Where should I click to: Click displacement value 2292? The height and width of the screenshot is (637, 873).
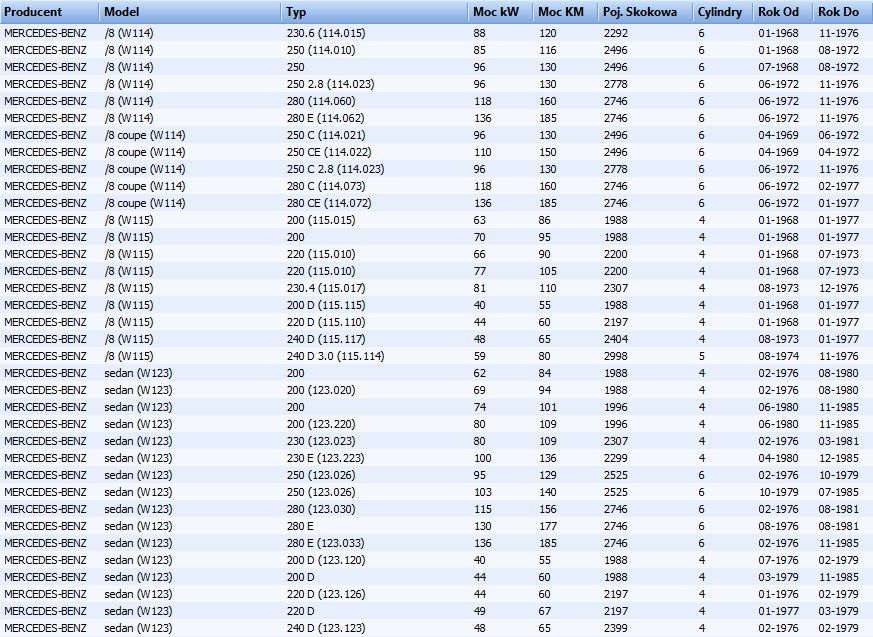pos(615,33)
